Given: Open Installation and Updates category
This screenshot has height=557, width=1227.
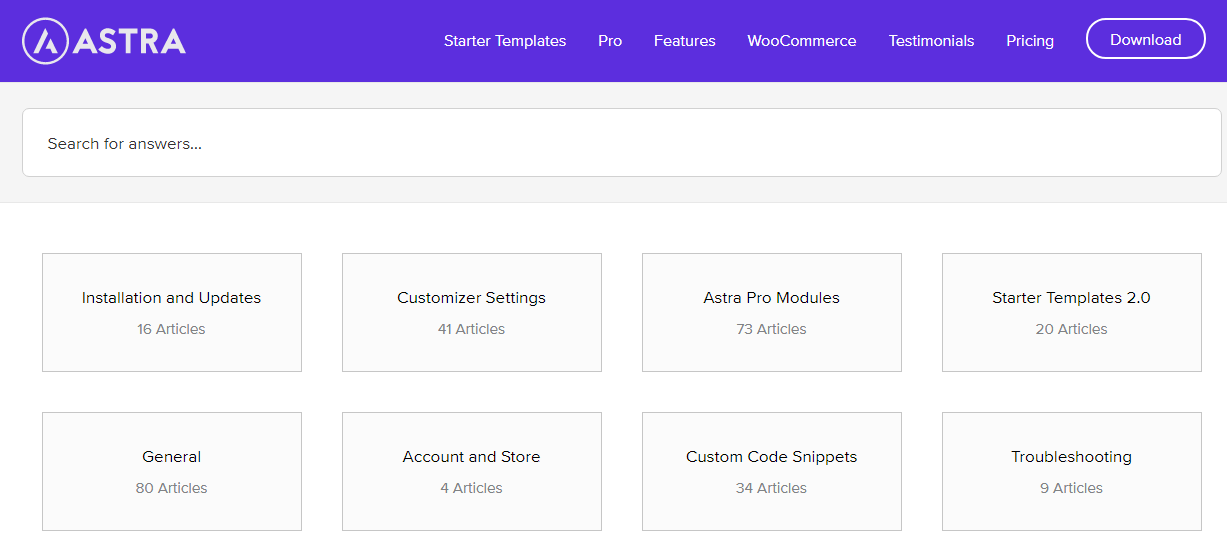Looking at the screenshot, I should point(172,312).
